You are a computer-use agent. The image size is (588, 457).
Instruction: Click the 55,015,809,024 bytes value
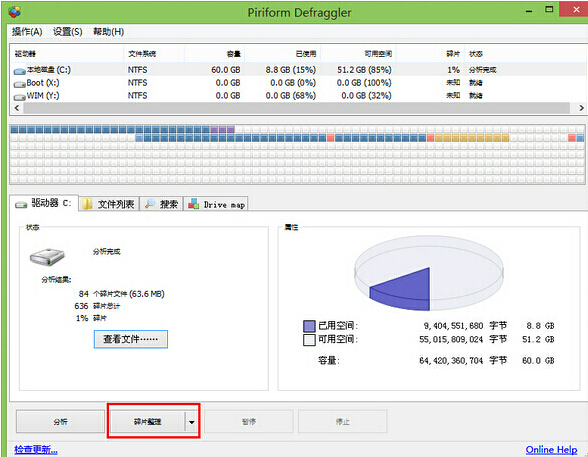451,339
